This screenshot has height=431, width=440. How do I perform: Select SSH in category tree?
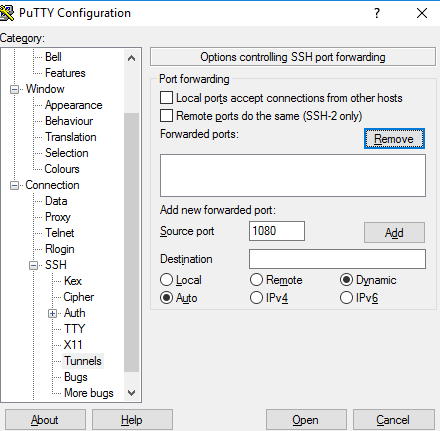tap(56, 265)
